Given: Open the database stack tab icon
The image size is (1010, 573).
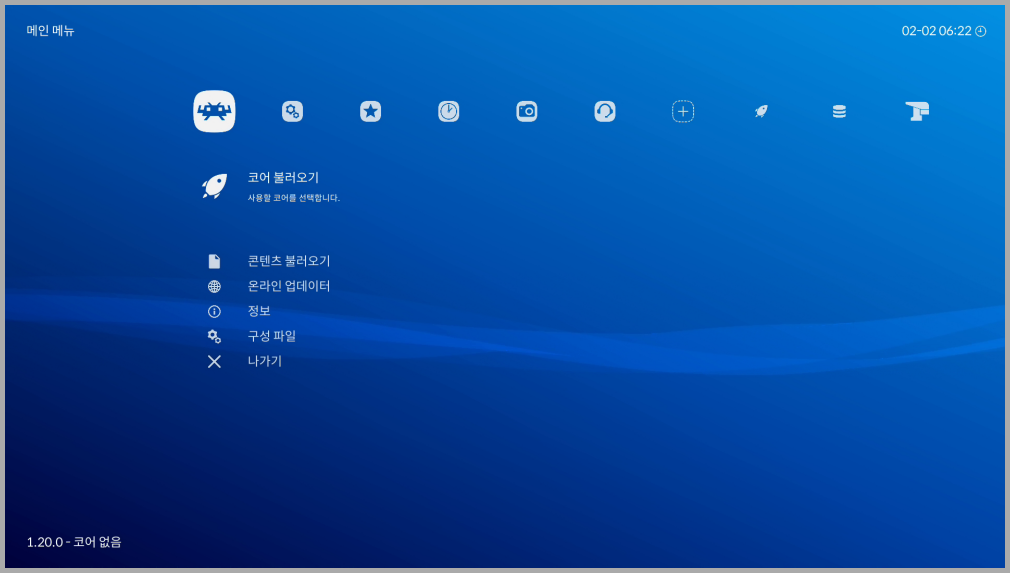Looking at the screenshot, I should 839,111.
